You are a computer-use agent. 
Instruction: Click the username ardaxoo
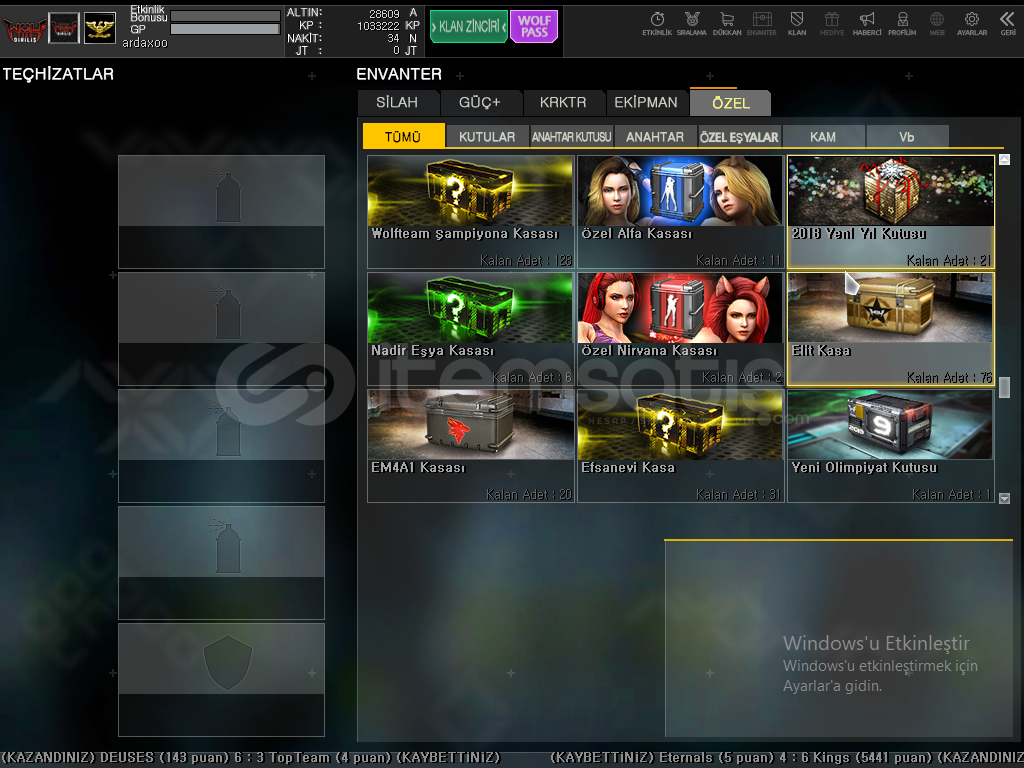coord(145,43)
